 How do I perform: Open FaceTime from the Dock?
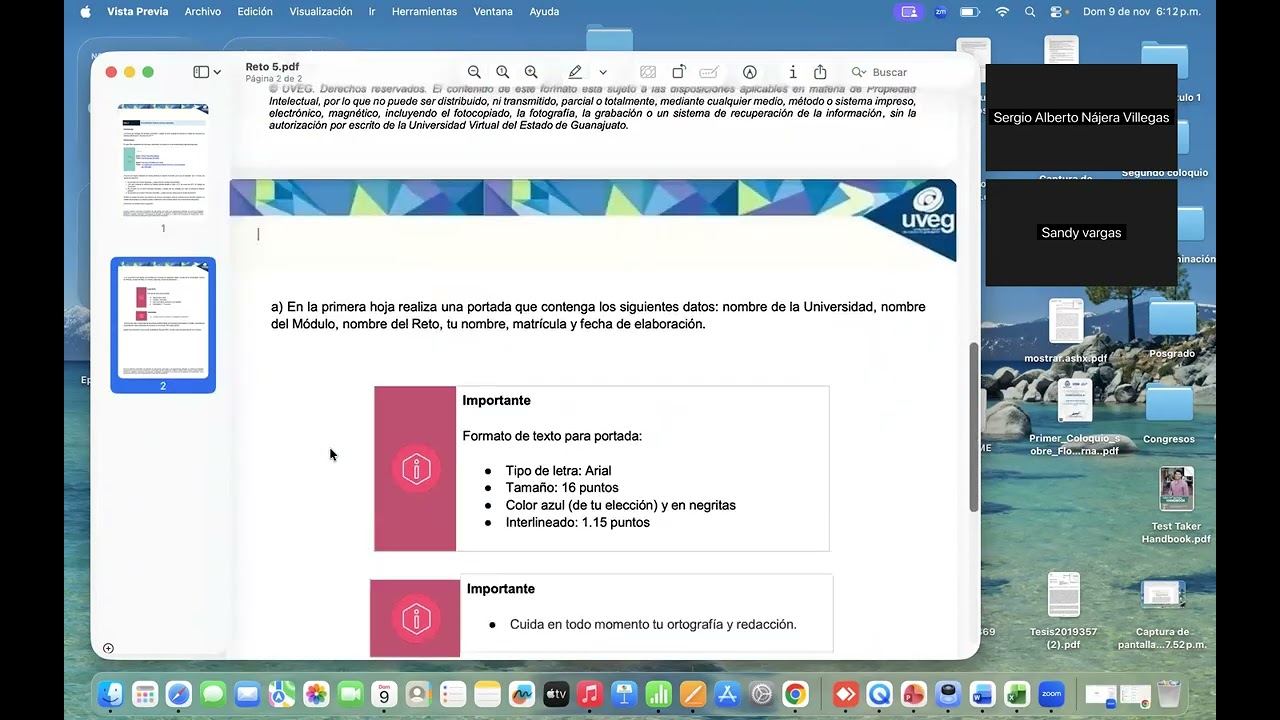[x=350, y=694]
